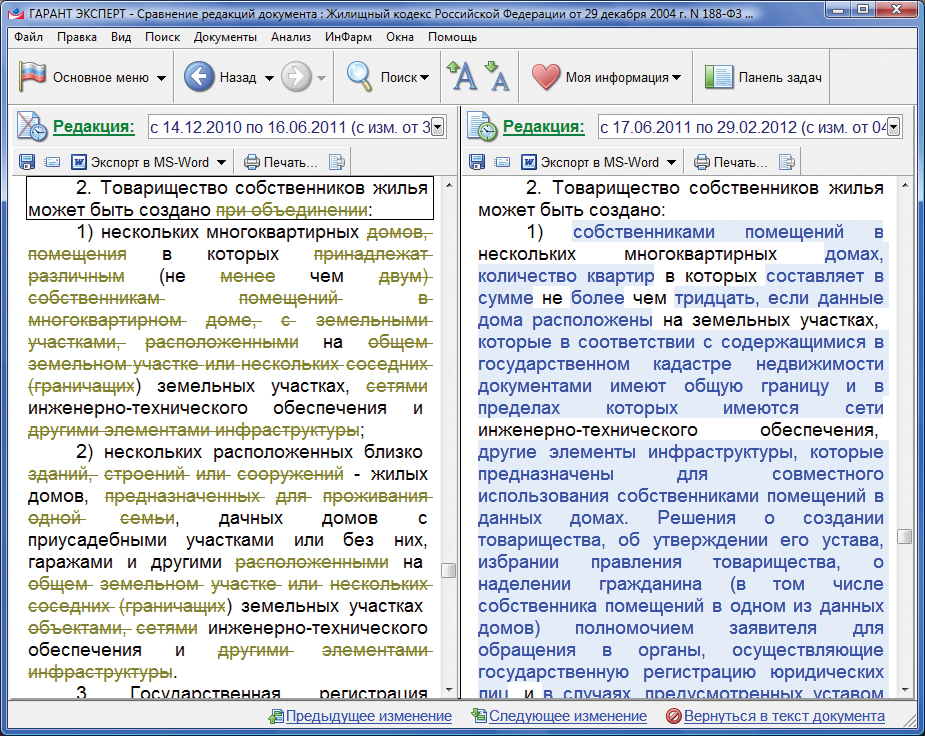
Task: Expand the right edition date dropdown
Action: [893, 127]
